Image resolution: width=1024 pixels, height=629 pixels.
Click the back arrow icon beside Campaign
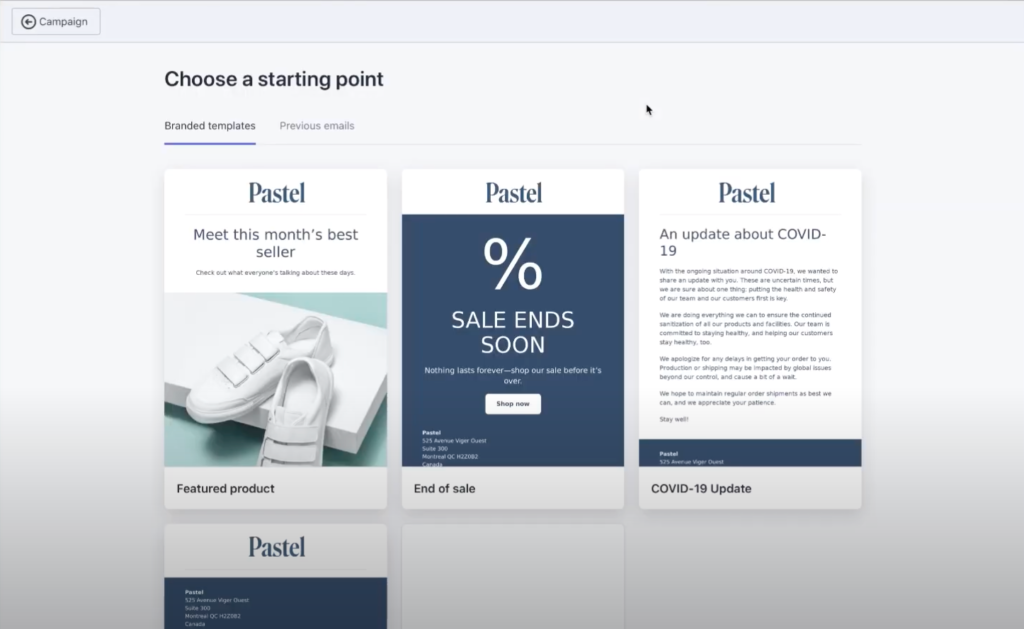click(28, 22)
